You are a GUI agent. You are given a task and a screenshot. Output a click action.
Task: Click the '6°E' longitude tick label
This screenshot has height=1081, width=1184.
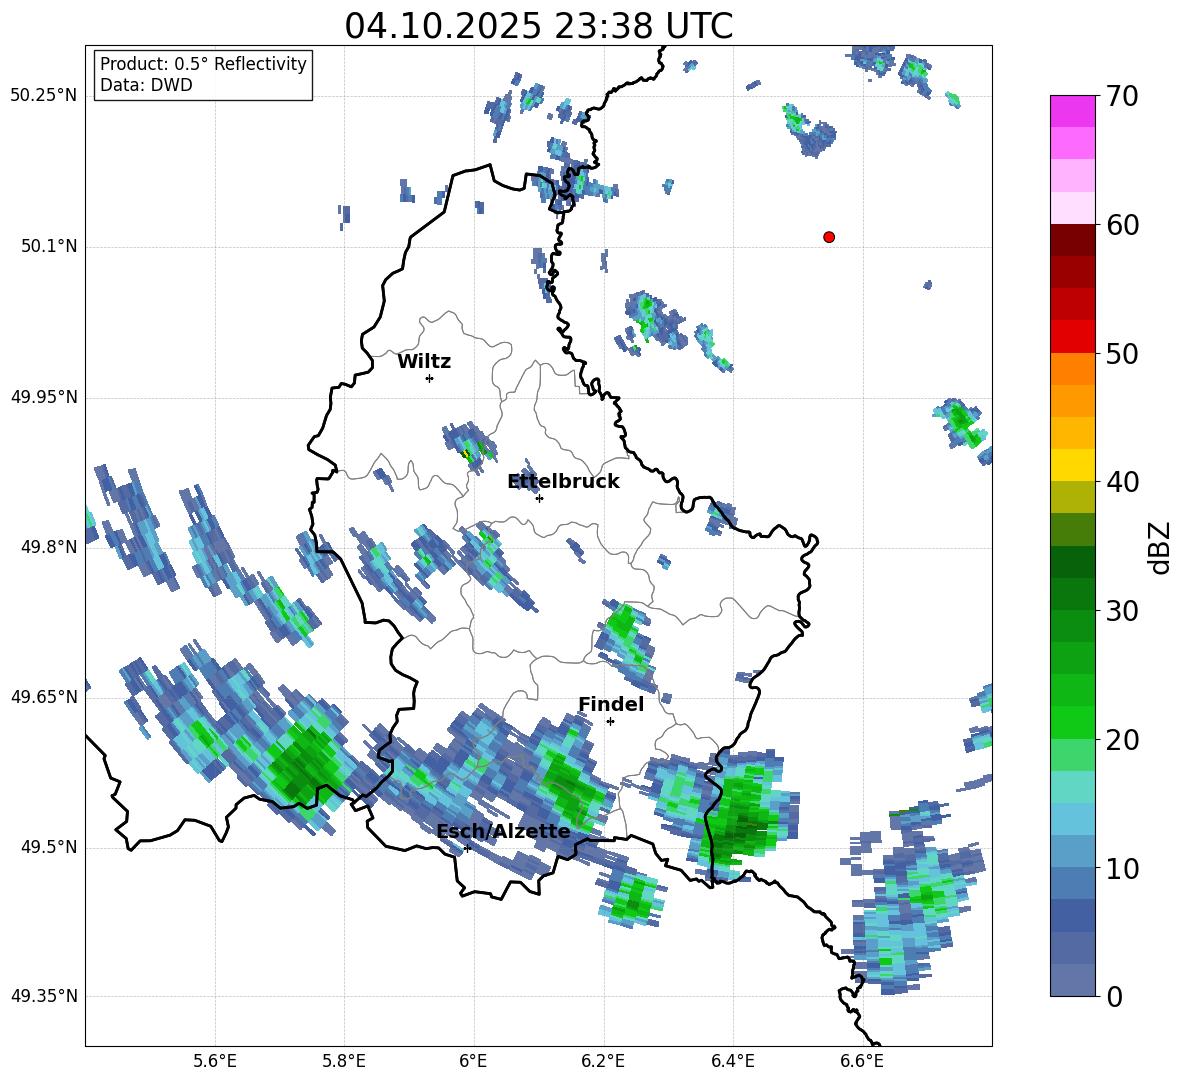click(x=473, y=1061)
